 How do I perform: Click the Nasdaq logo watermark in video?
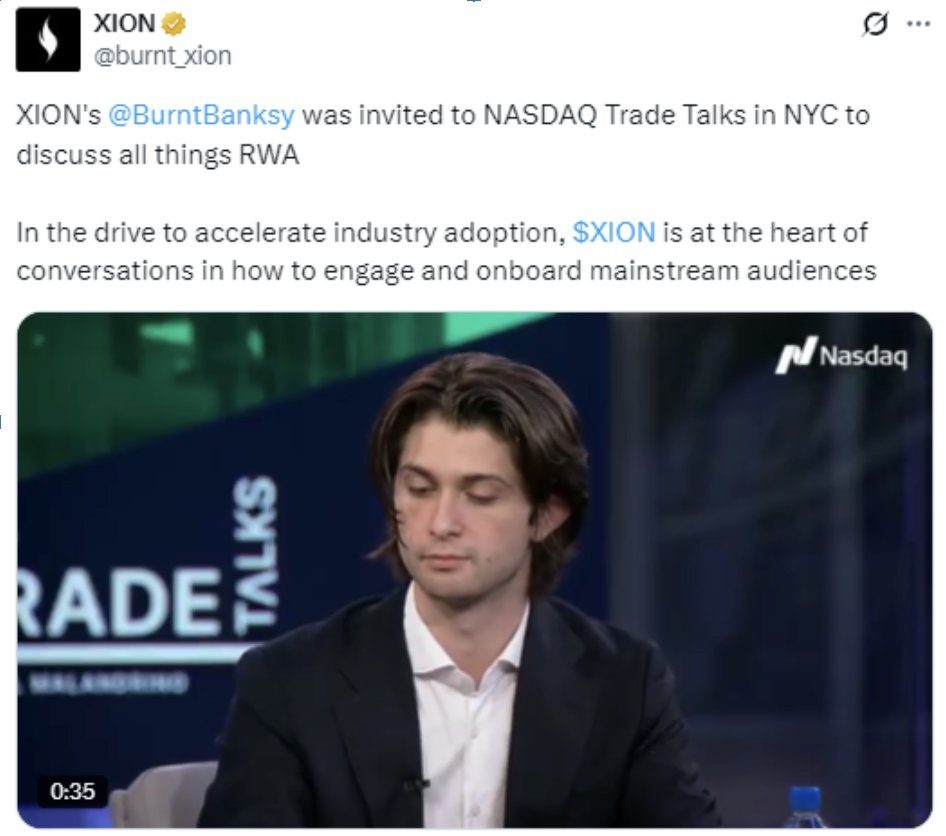point(841,355)
